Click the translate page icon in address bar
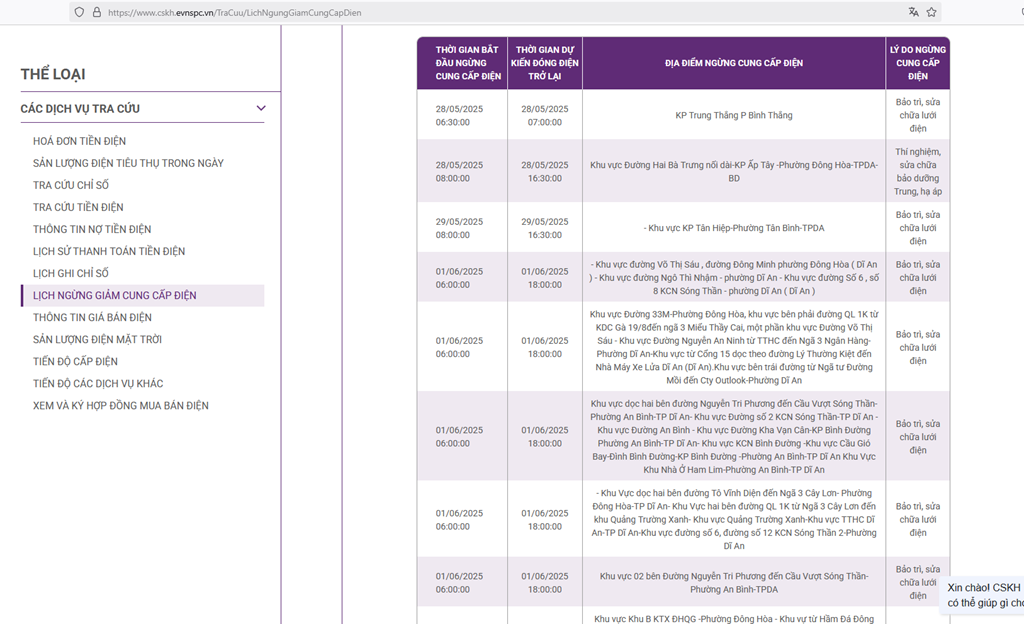This screenshot has height=624, width=1024. click(x=913, y=12)
